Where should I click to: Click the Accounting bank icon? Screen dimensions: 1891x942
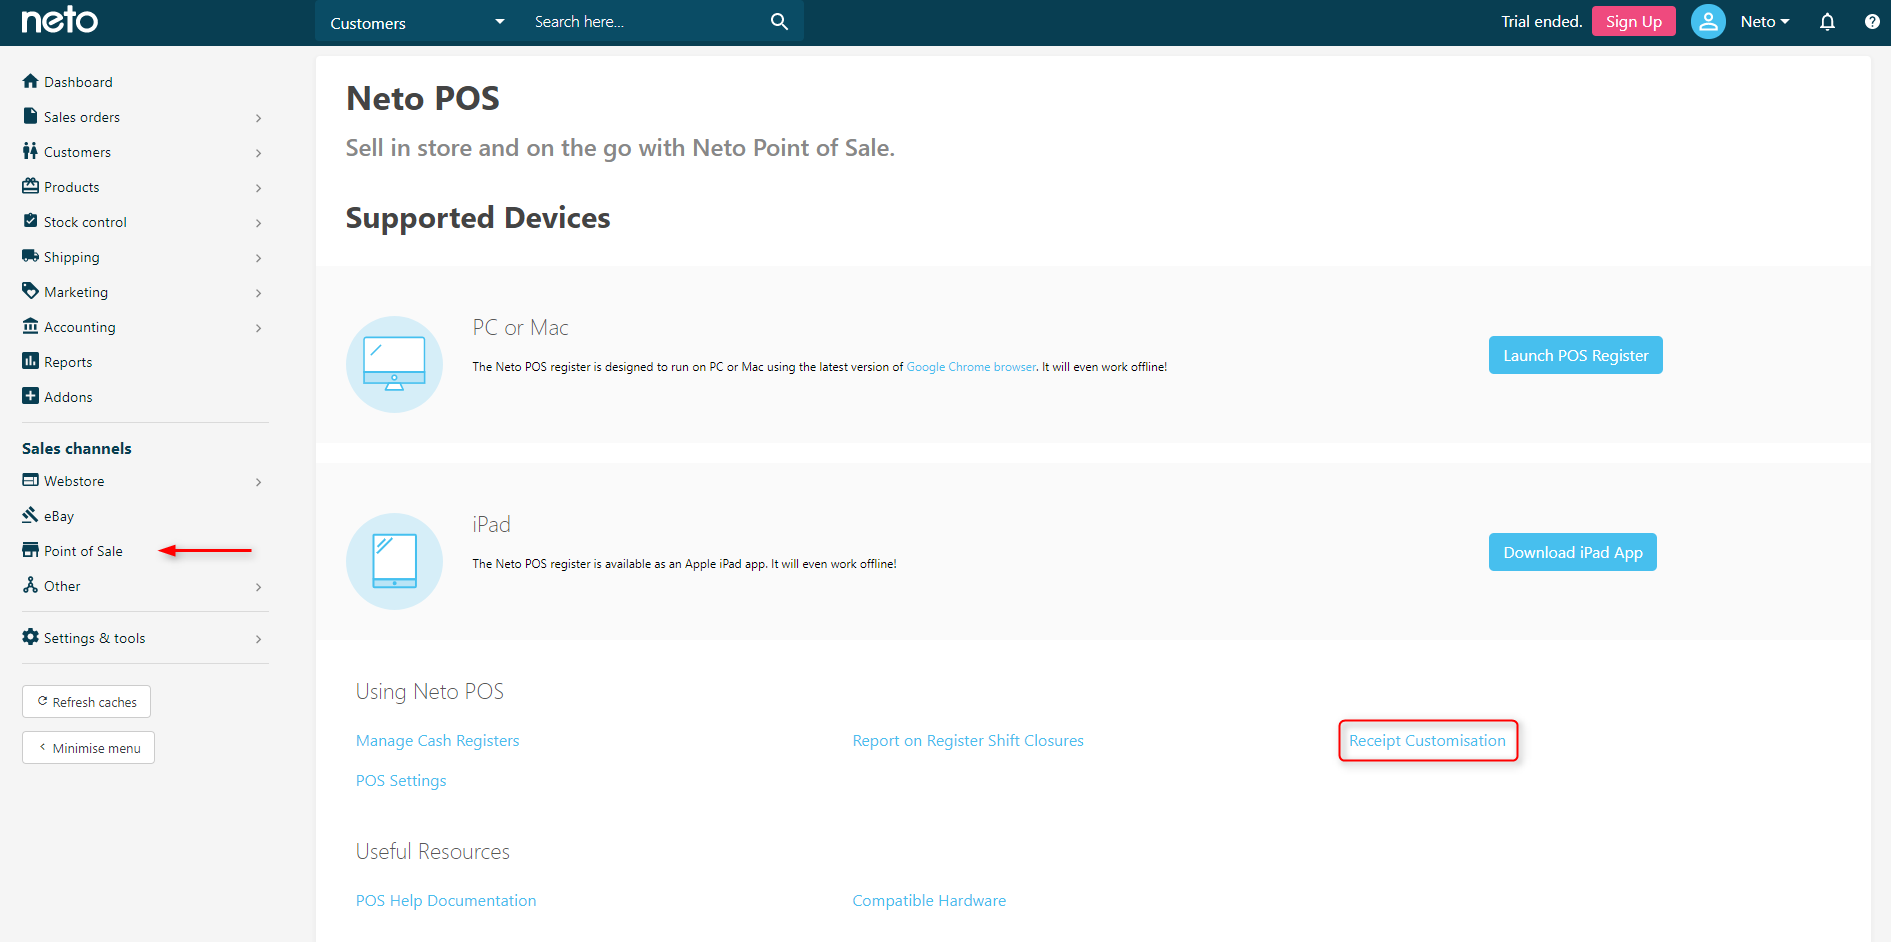30,326
